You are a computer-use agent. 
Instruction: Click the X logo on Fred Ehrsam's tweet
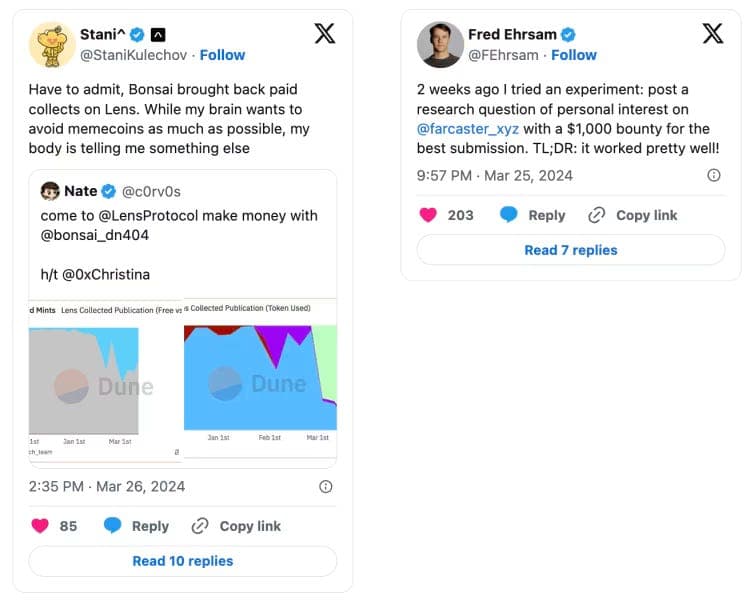click(x=713, y=33)
